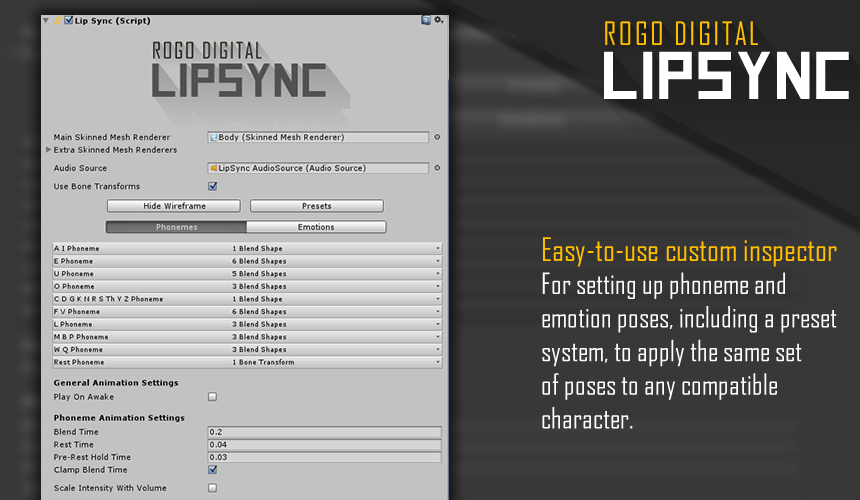
Task: Expand the W Q Phoneme row
Action: click(247, 349)
